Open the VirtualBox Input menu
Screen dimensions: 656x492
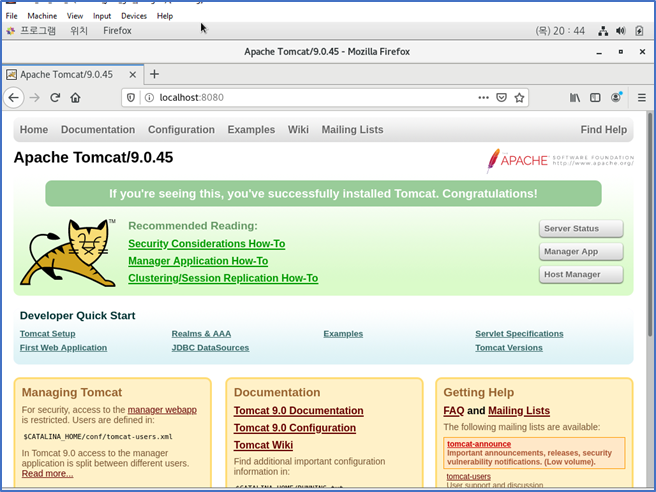(x=102, y=16)
